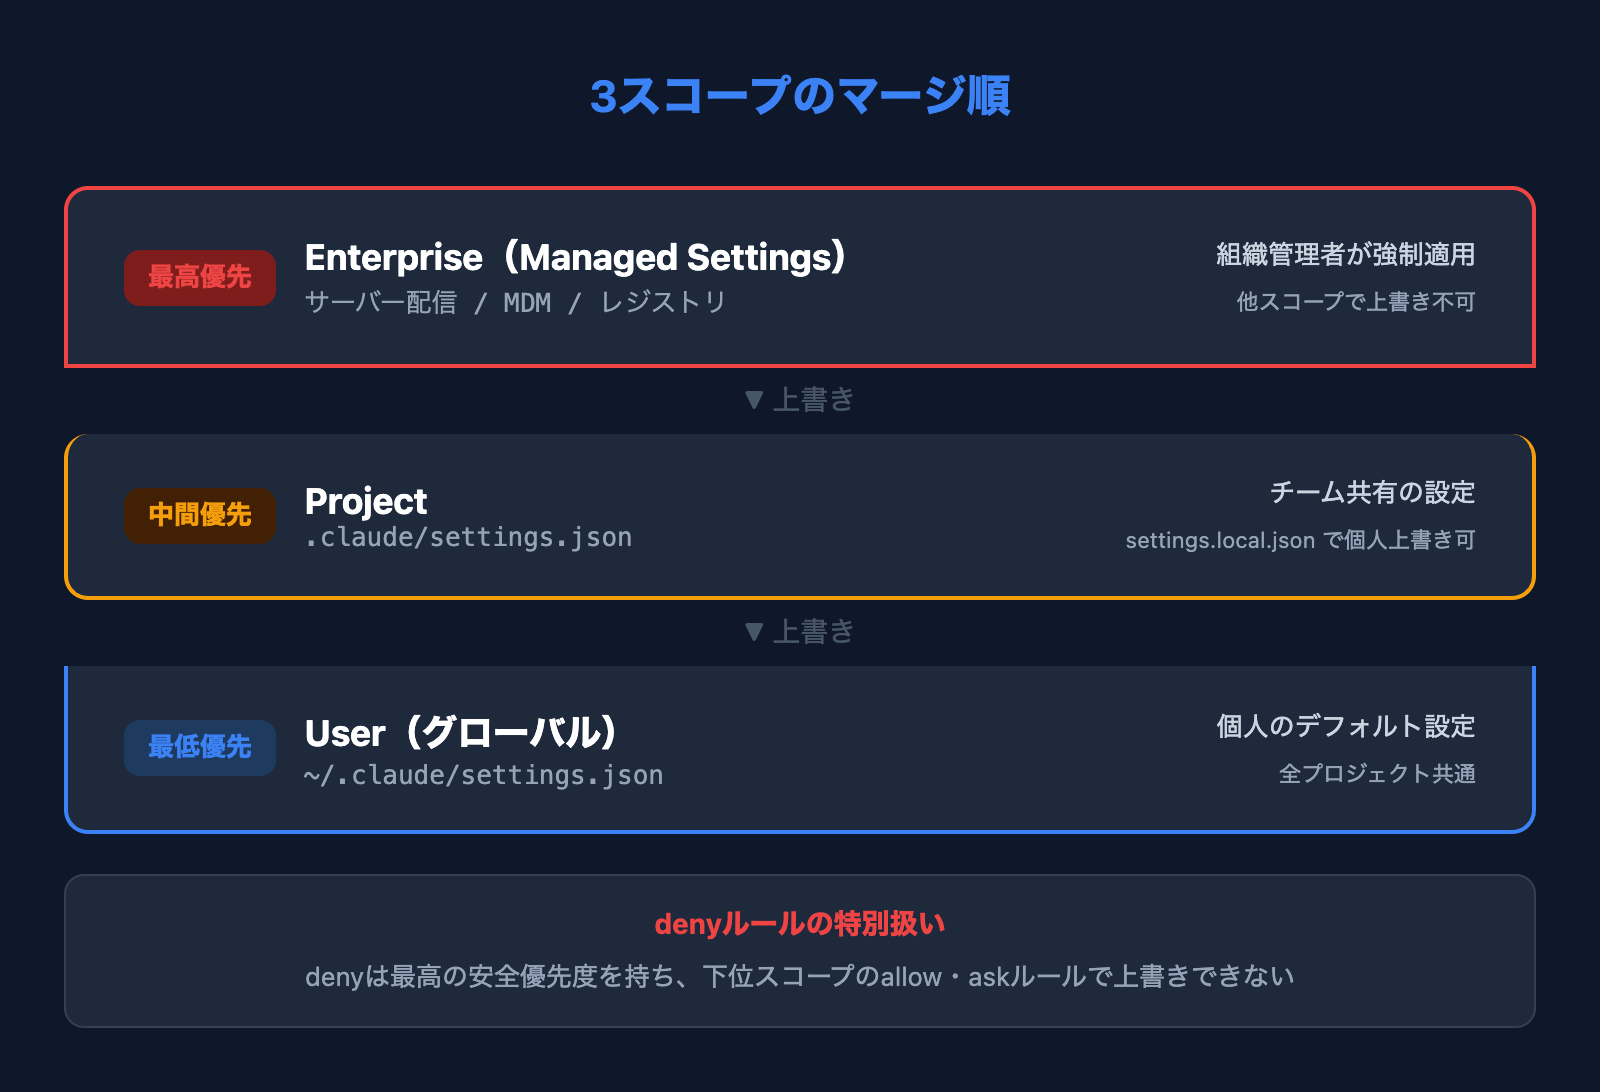Screen dimensions: 1600x1092
Task: Click the blue 最低優先 badge
Action: 200,747
